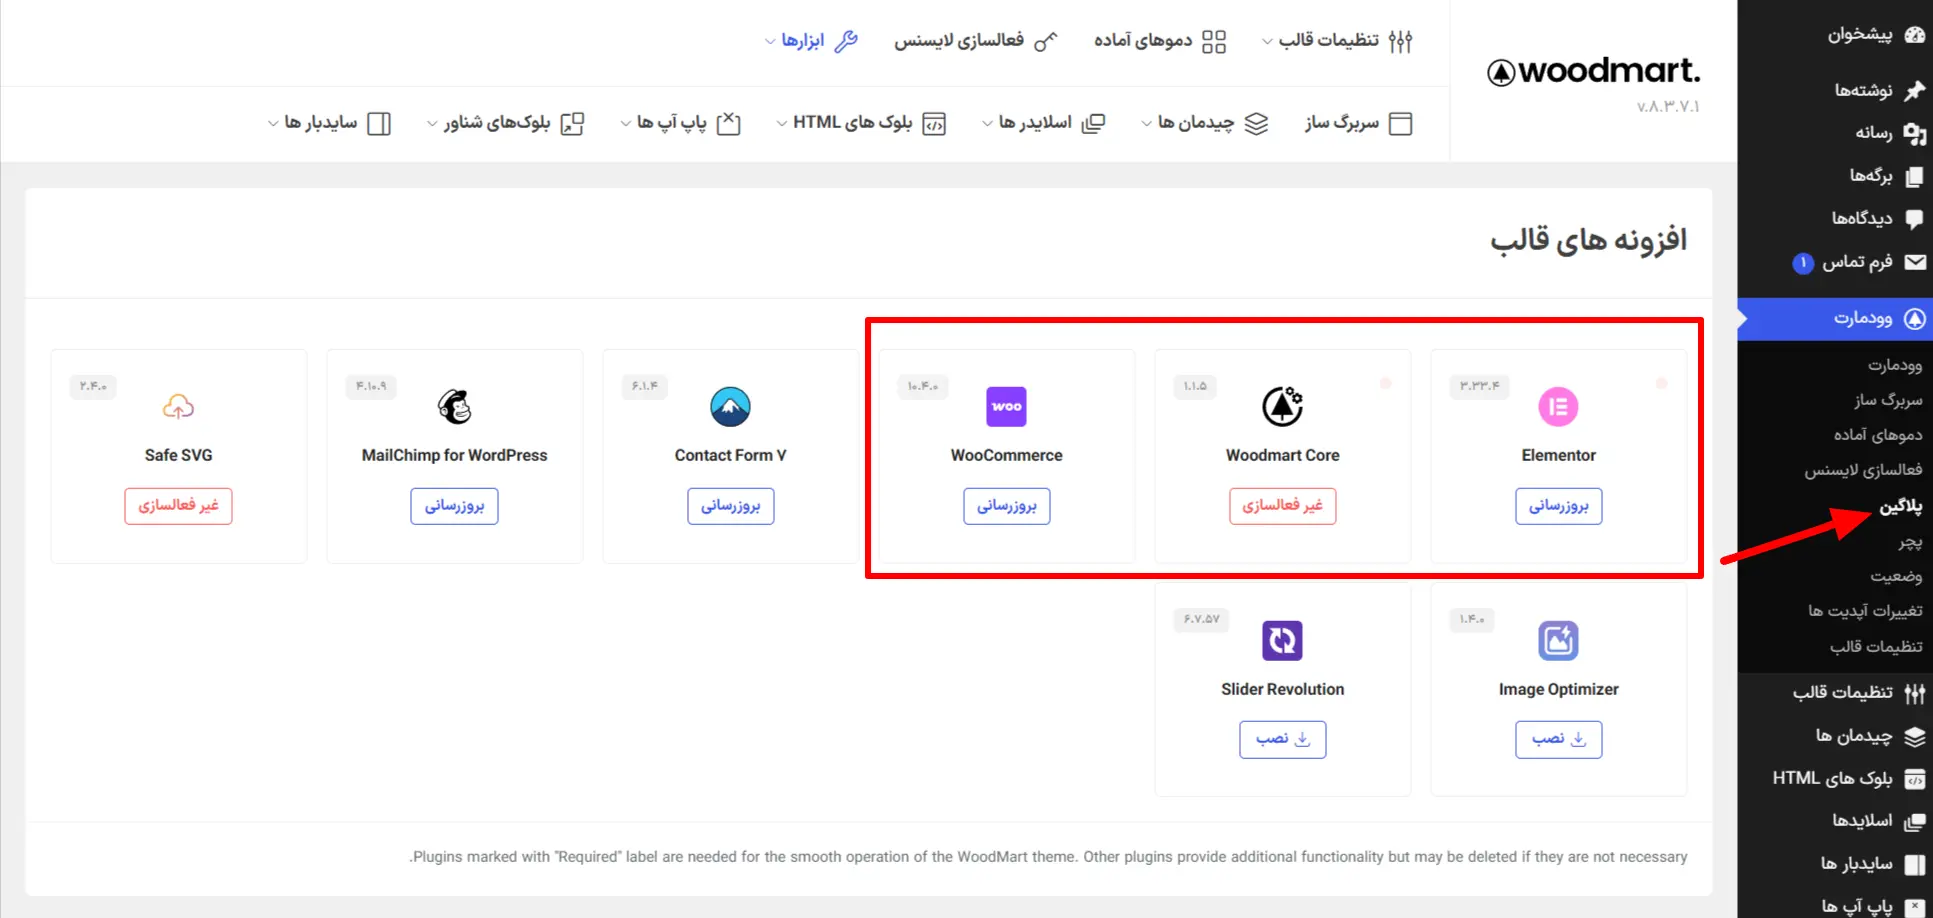Deactivate the Woodmart Core plugin

1282,506
